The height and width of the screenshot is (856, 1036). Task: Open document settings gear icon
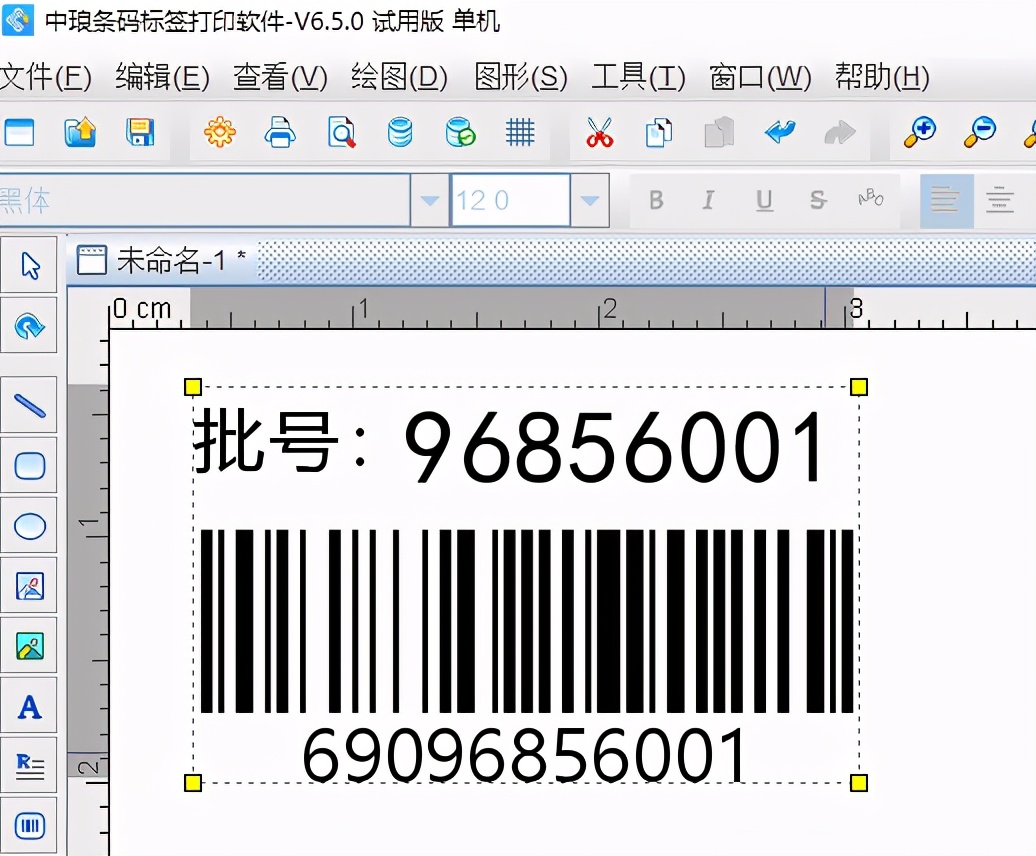(x=219, y=132)
